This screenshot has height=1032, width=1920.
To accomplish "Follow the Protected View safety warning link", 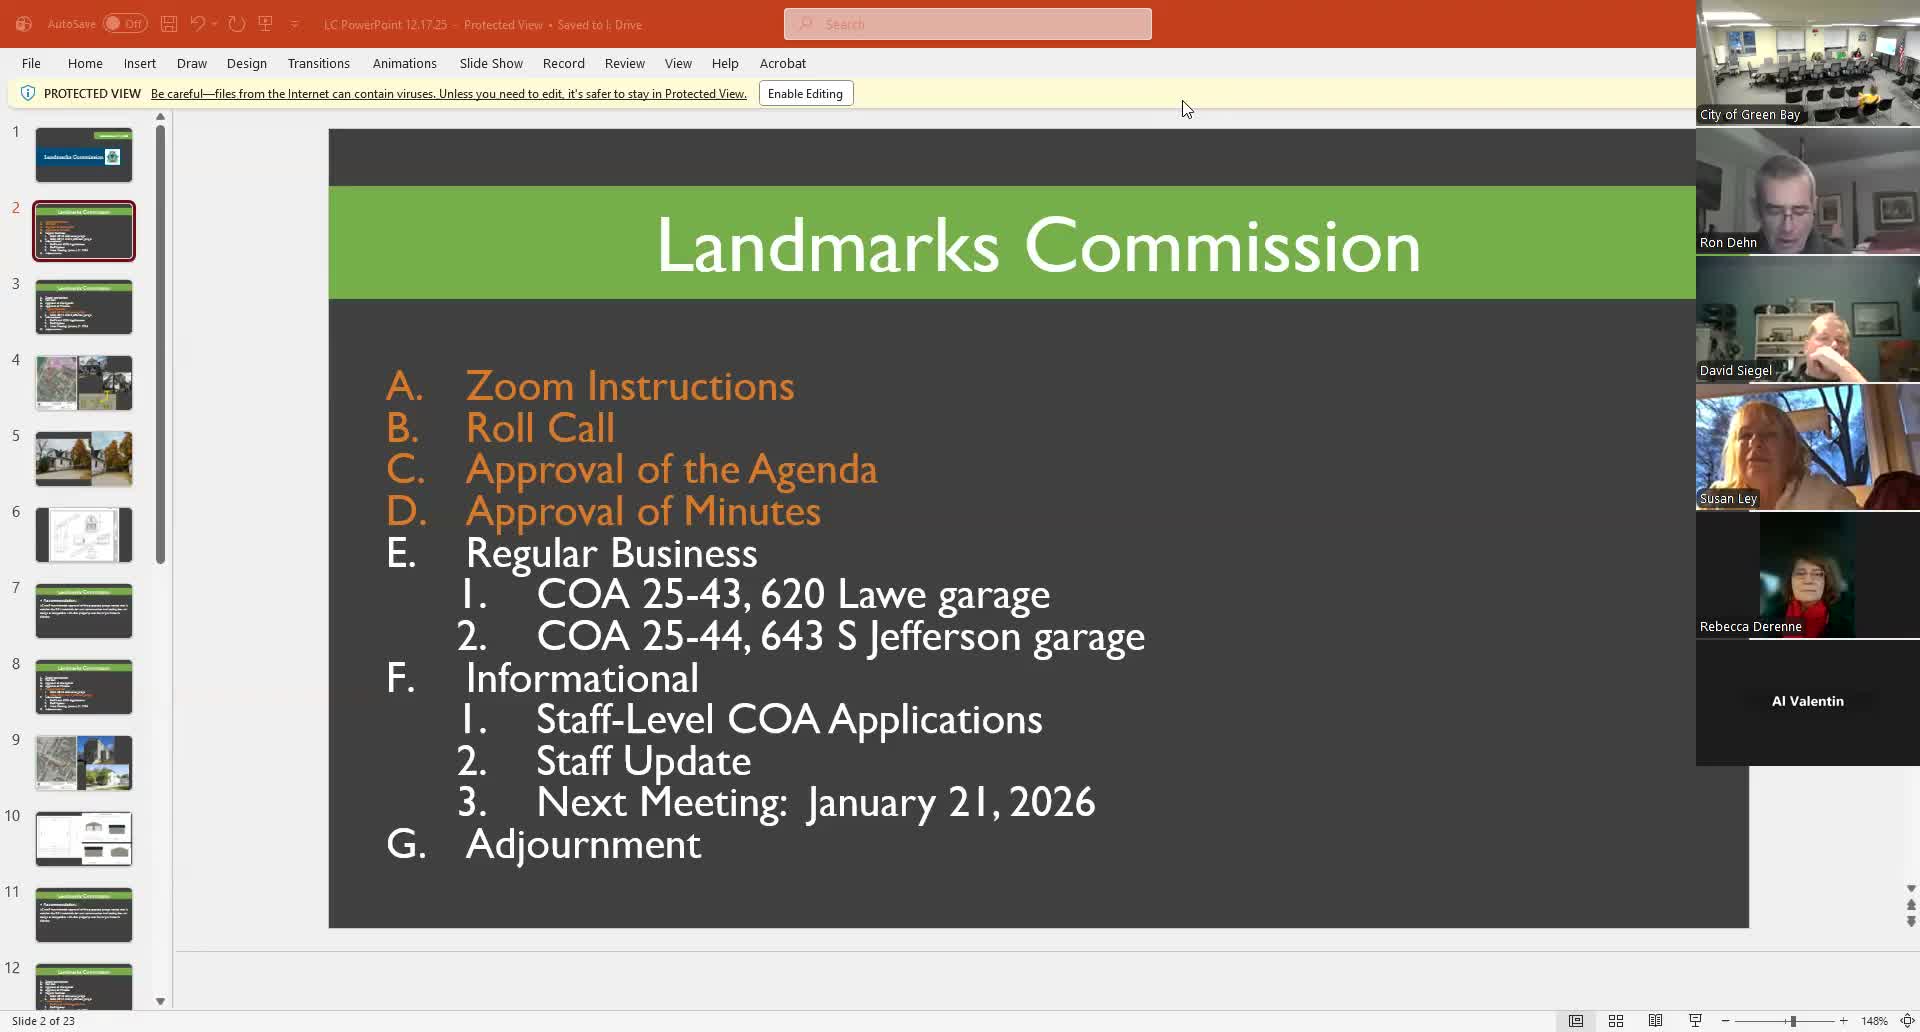I will tap(448, 93).
